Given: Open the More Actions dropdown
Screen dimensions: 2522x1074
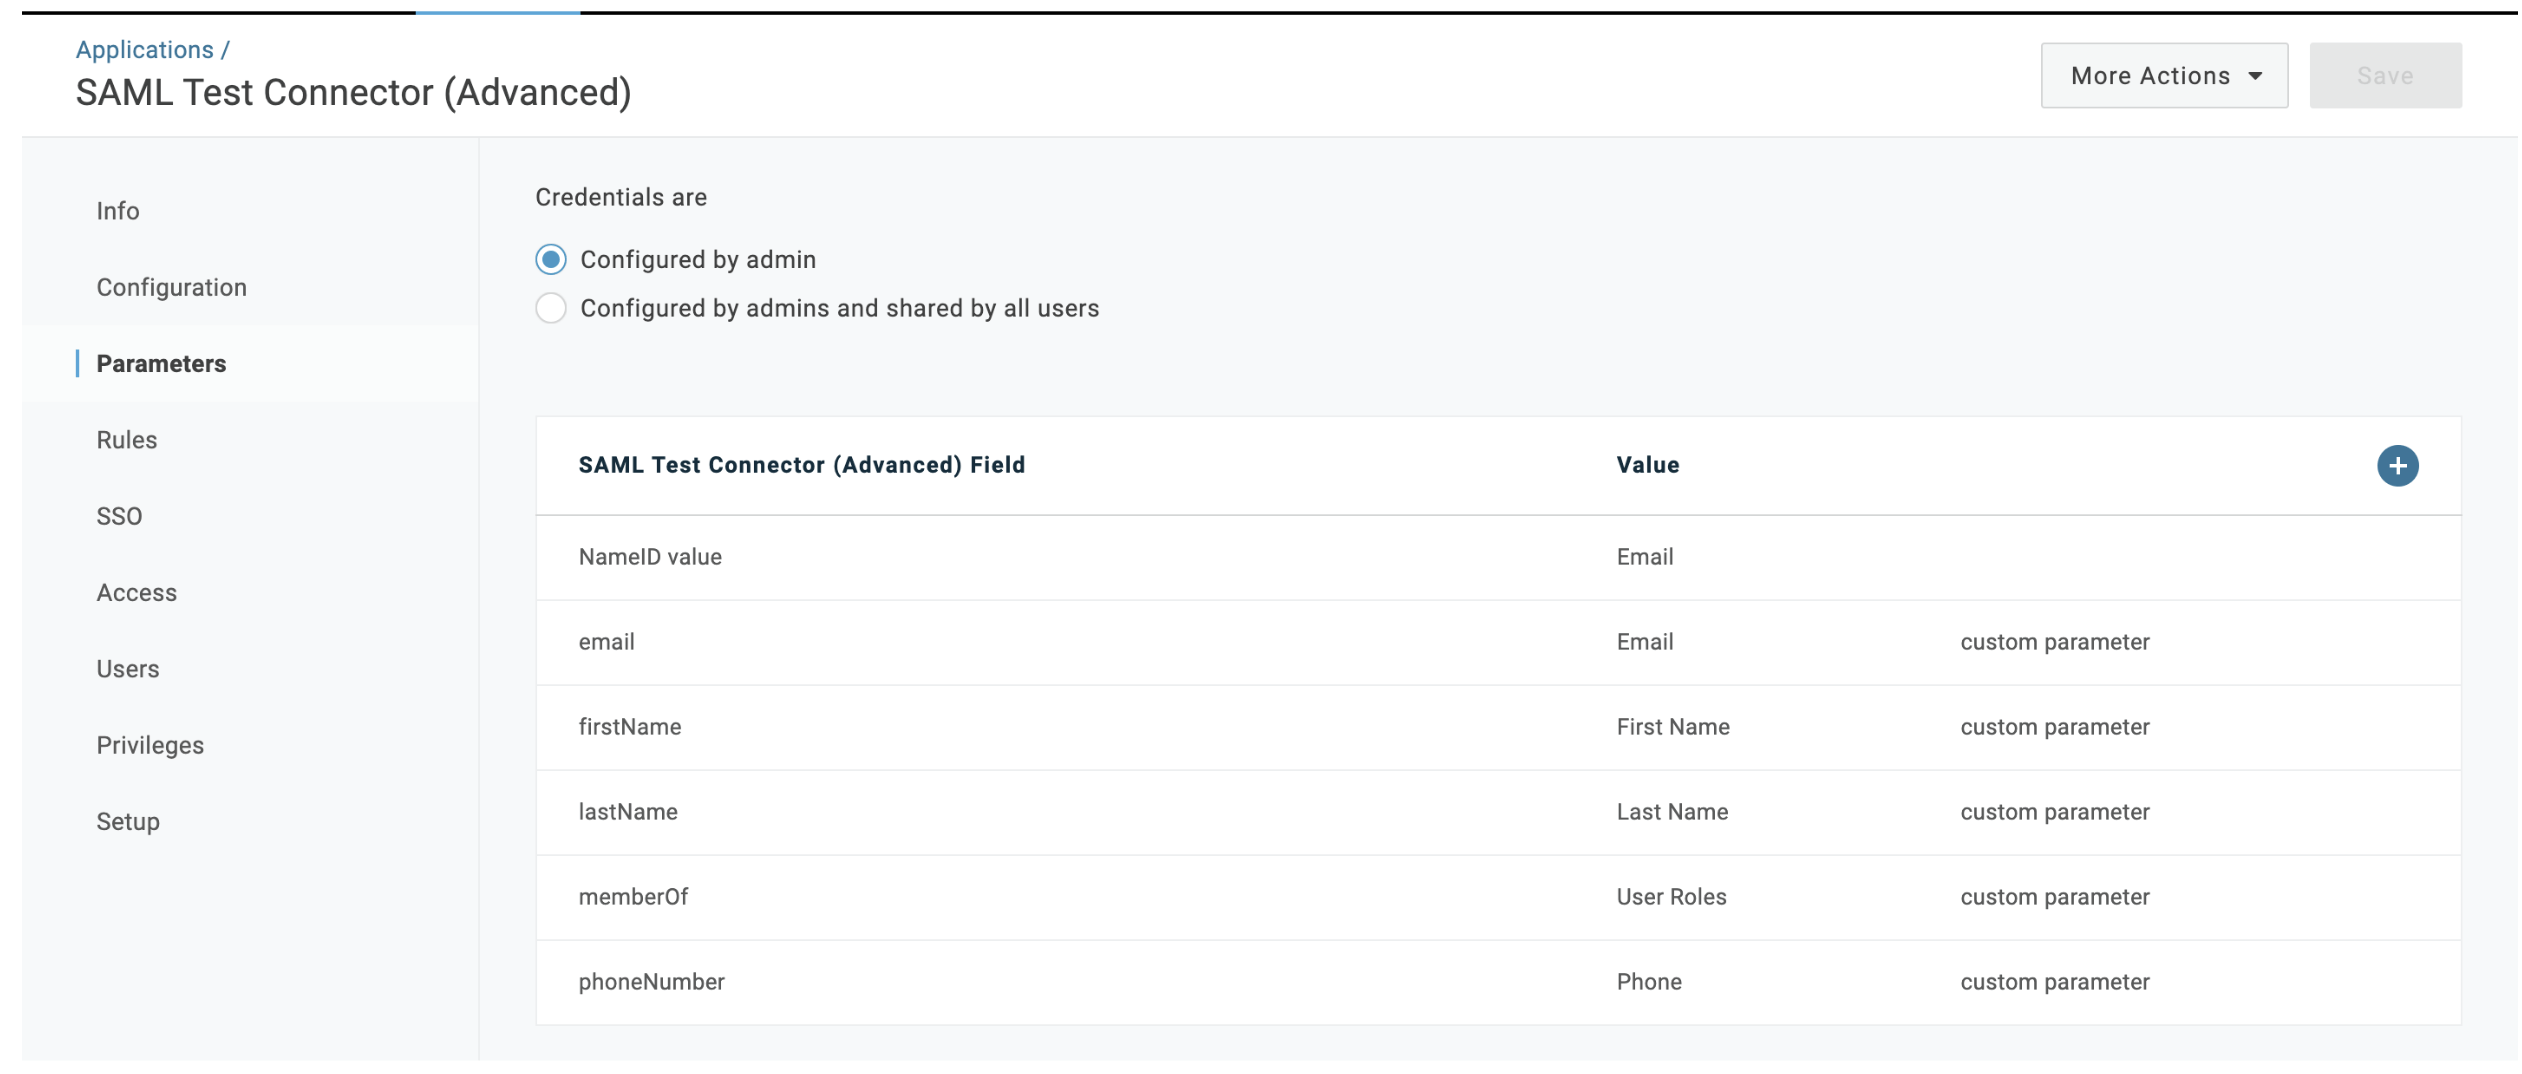Looking at the screenshot, I should pyautogui.click(x=2163, y=76).
